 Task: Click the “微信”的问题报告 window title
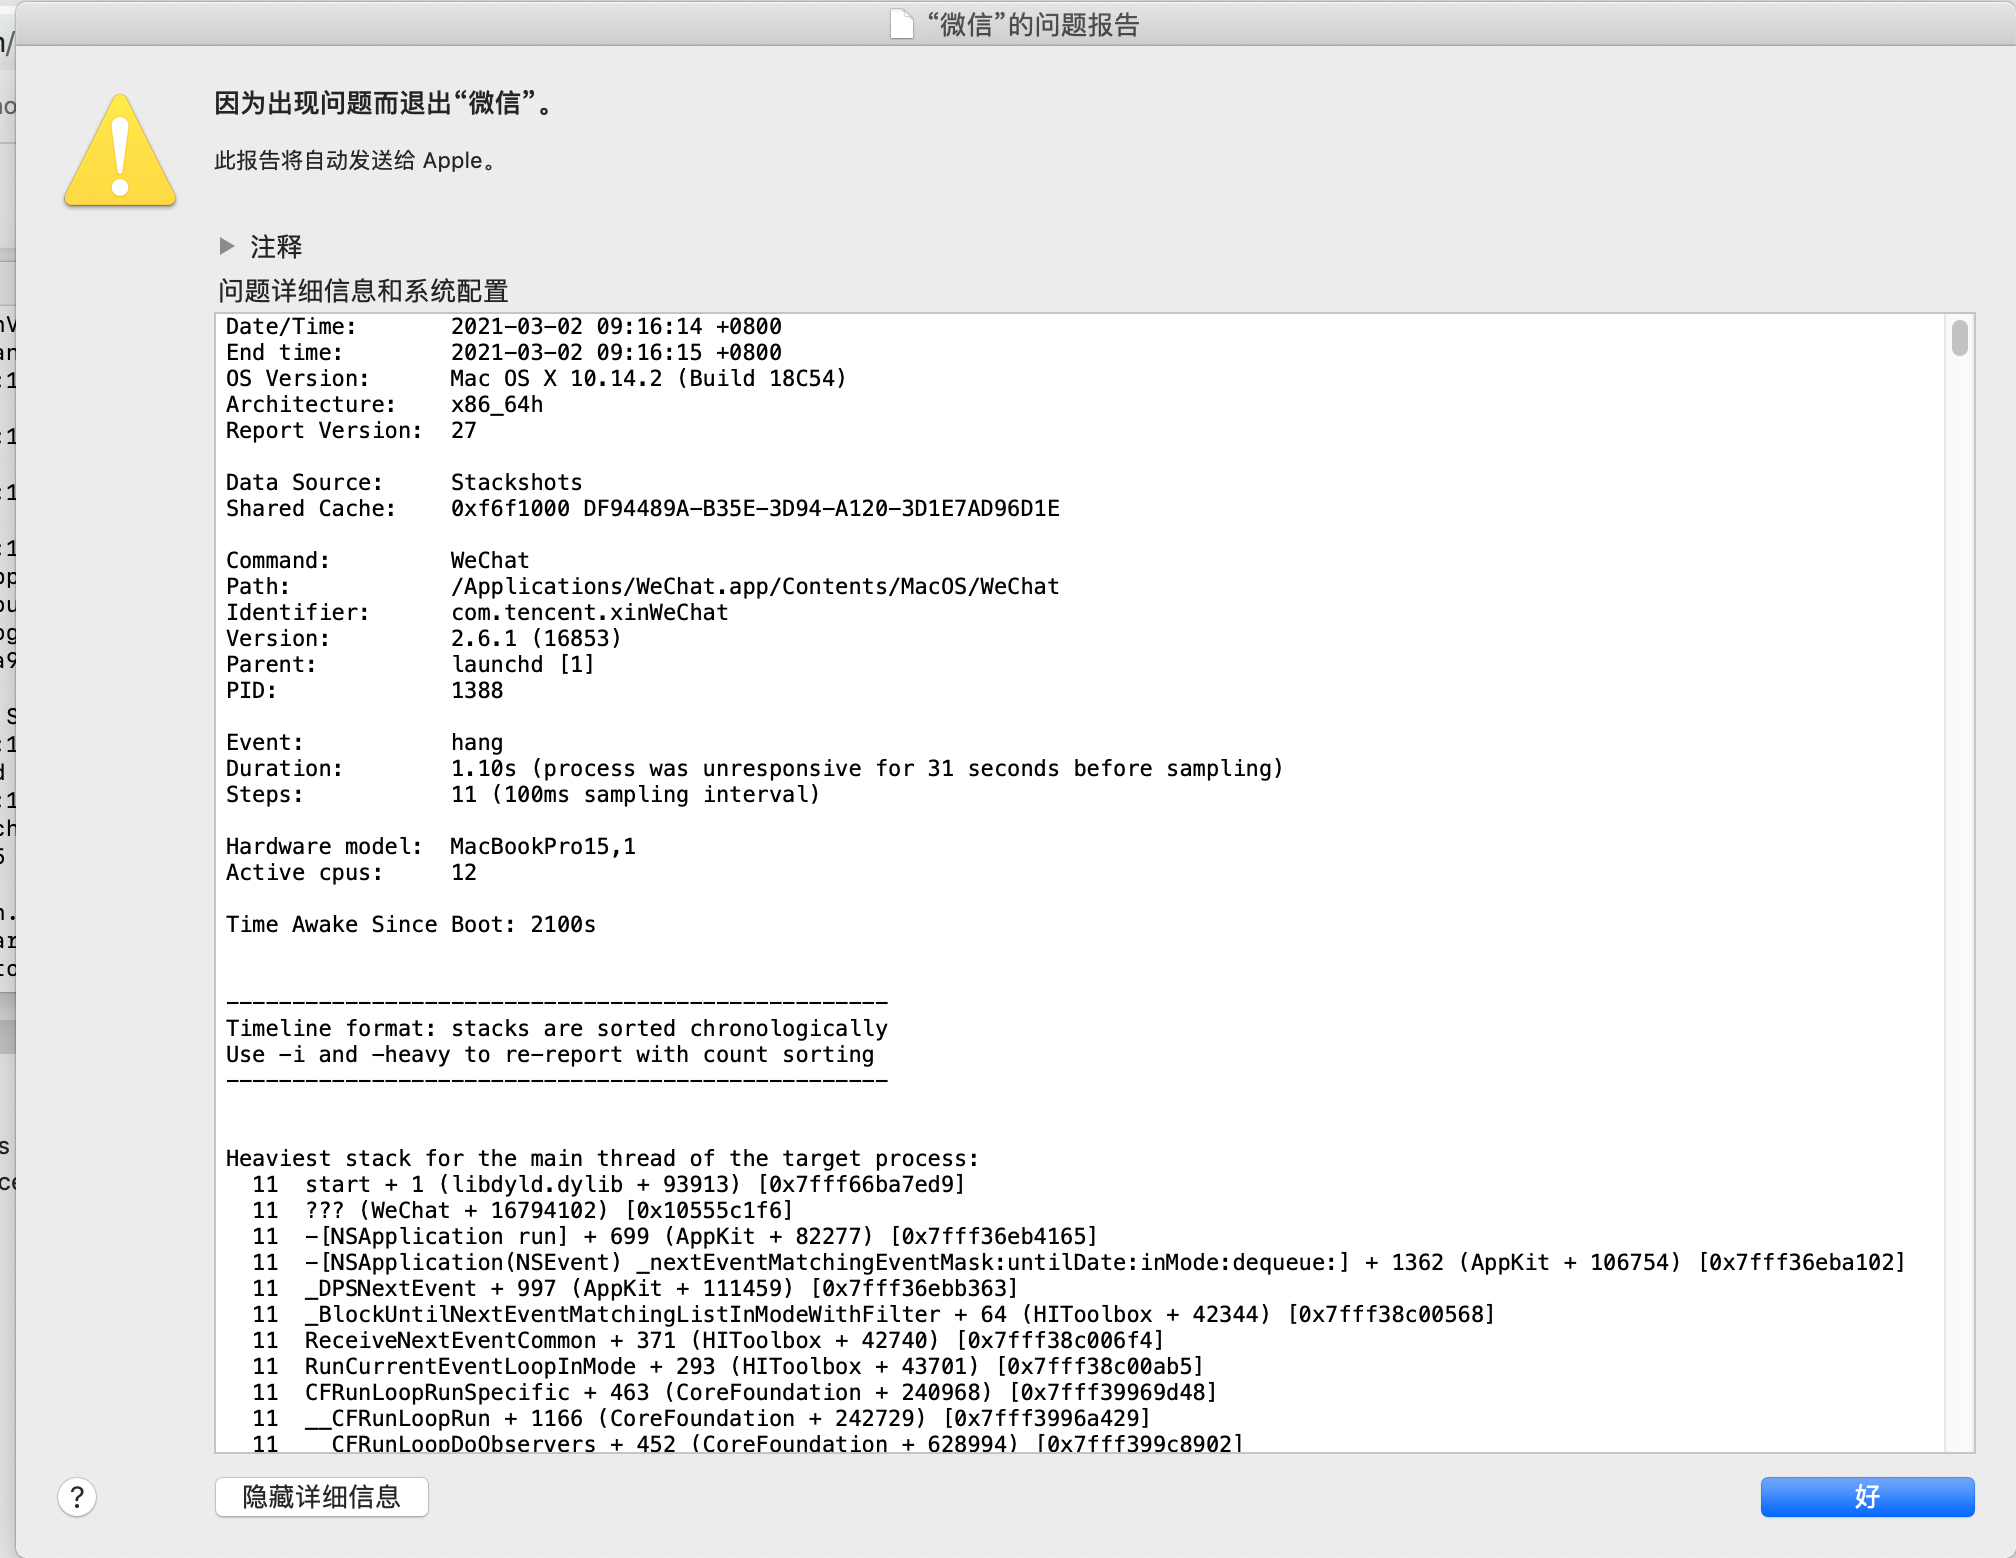point(1032,24)
